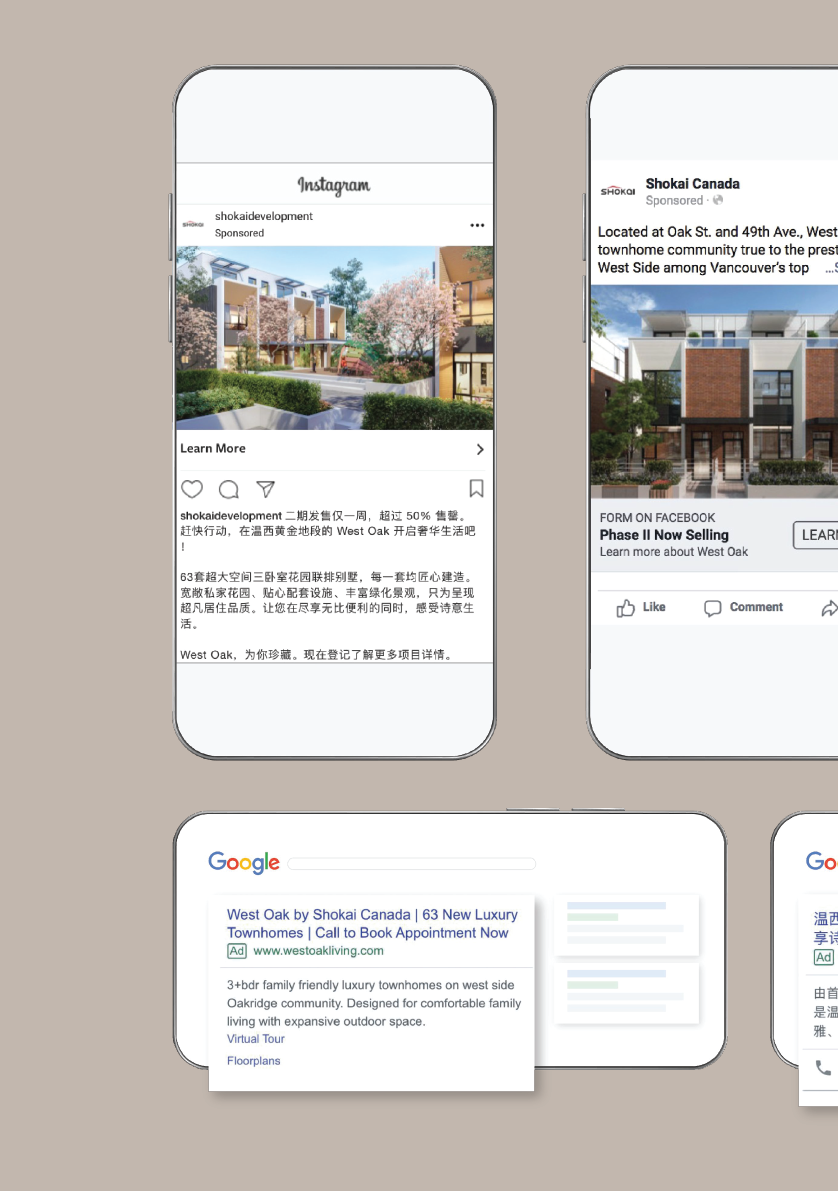
Task: Save the Instagram post with the bookmark icon
Action: pos(476,488)
